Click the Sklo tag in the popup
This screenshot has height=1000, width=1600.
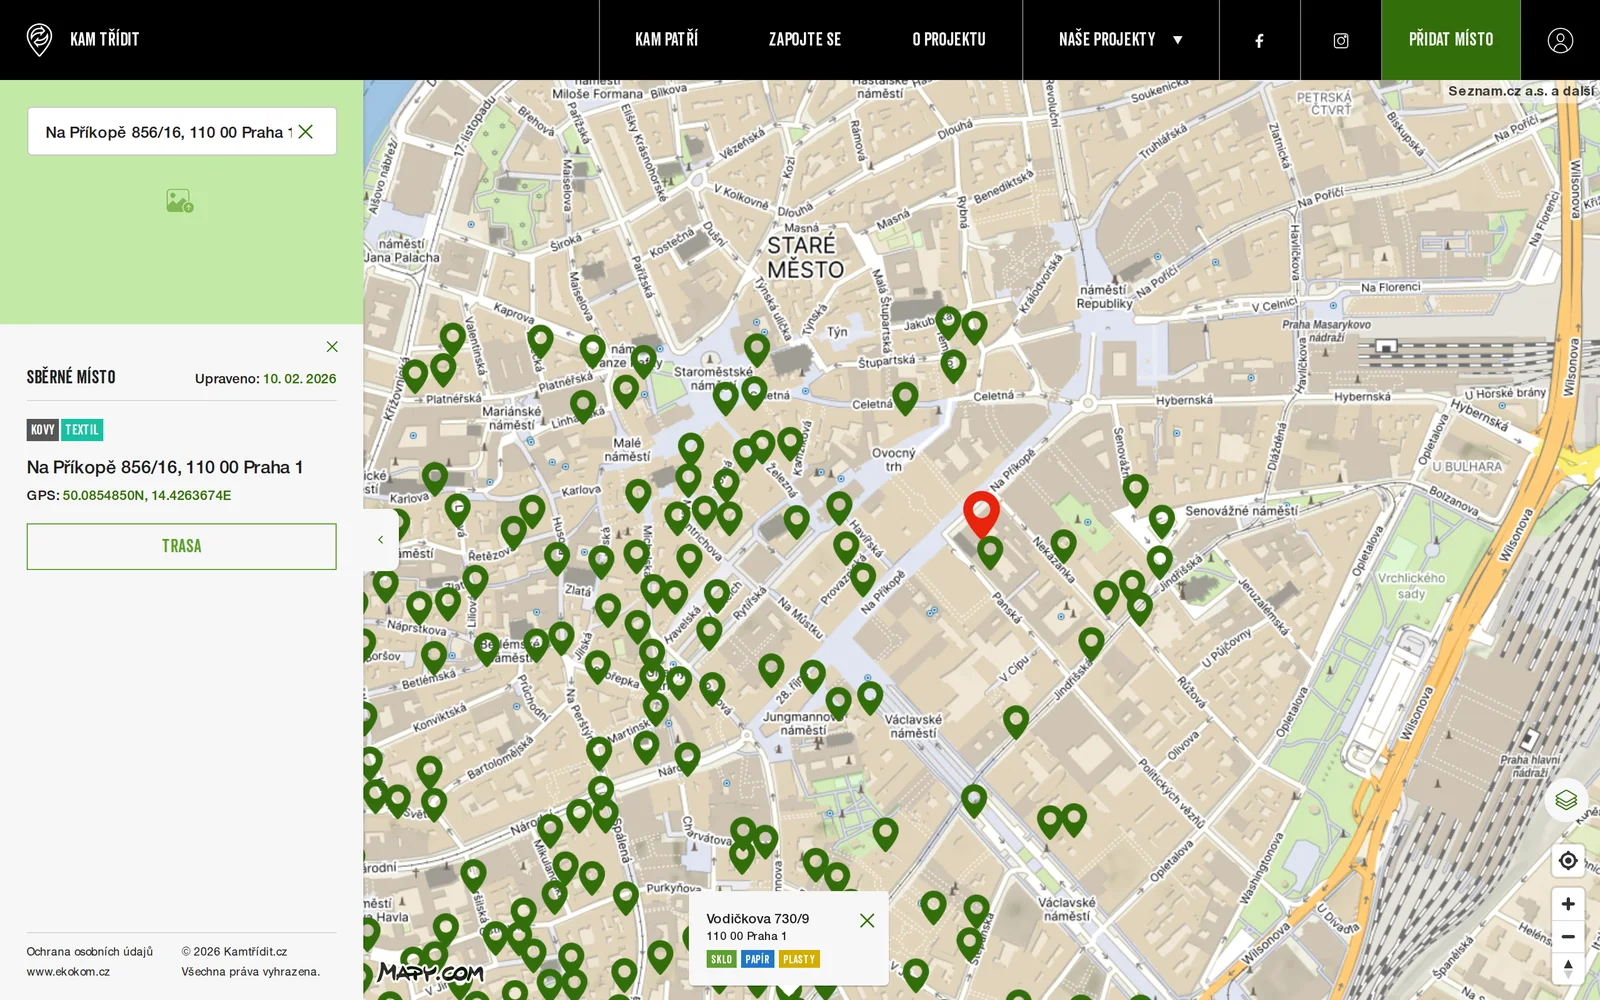(722, 959)
